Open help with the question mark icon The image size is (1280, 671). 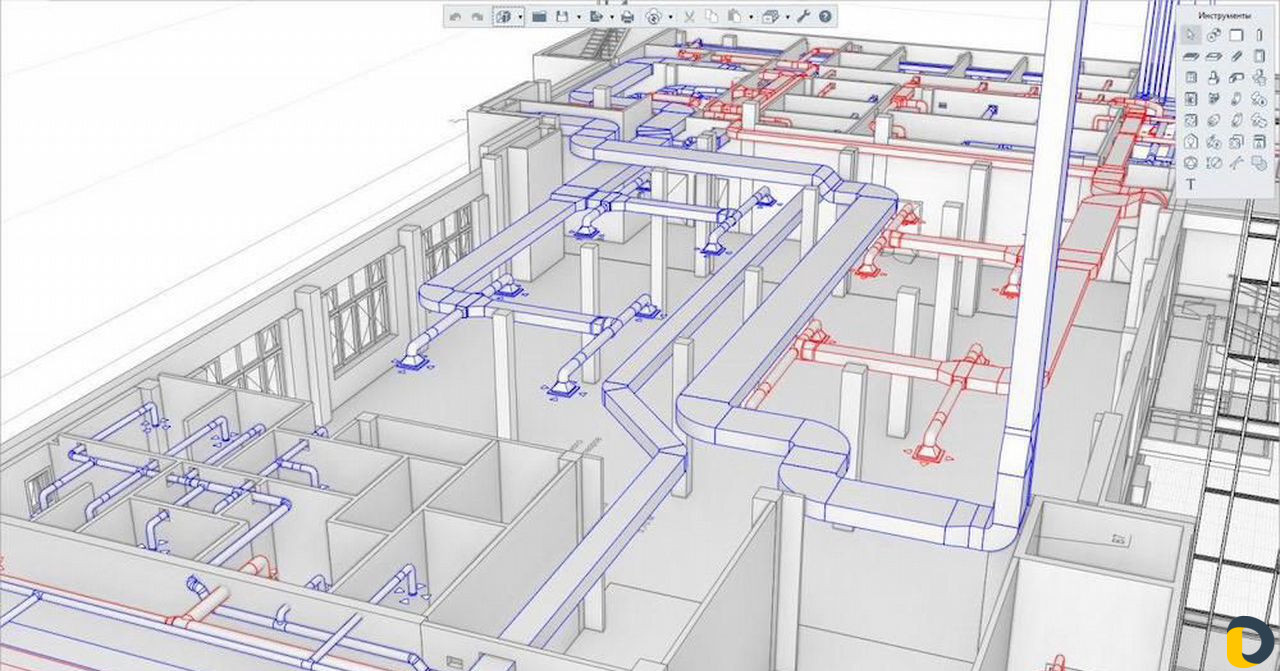[825, 17]
